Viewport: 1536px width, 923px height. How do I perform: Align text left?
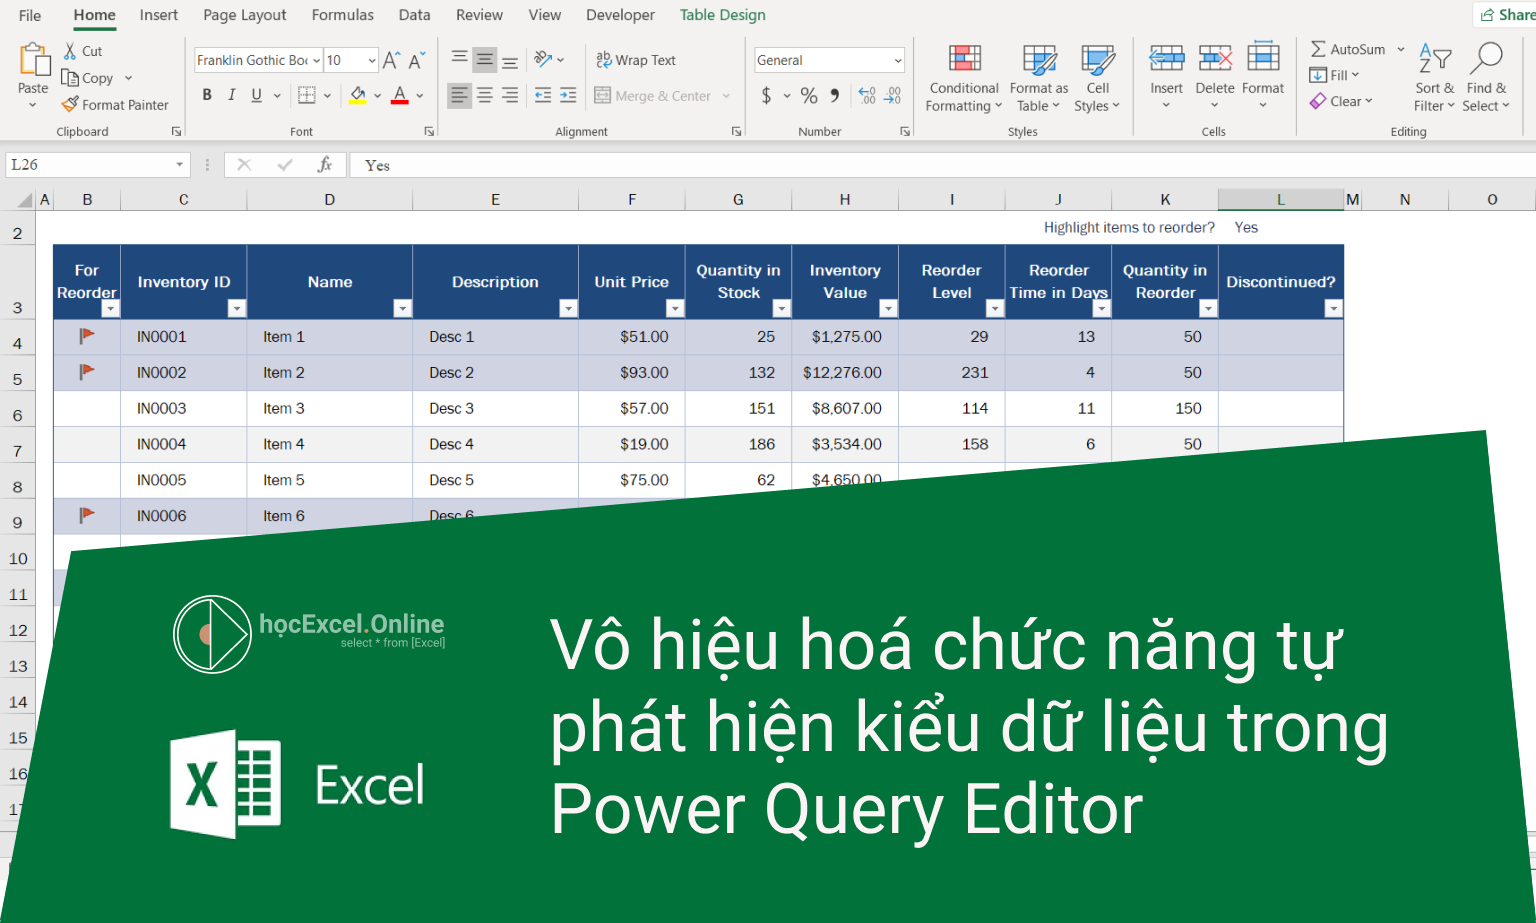(x=459, y=96)
